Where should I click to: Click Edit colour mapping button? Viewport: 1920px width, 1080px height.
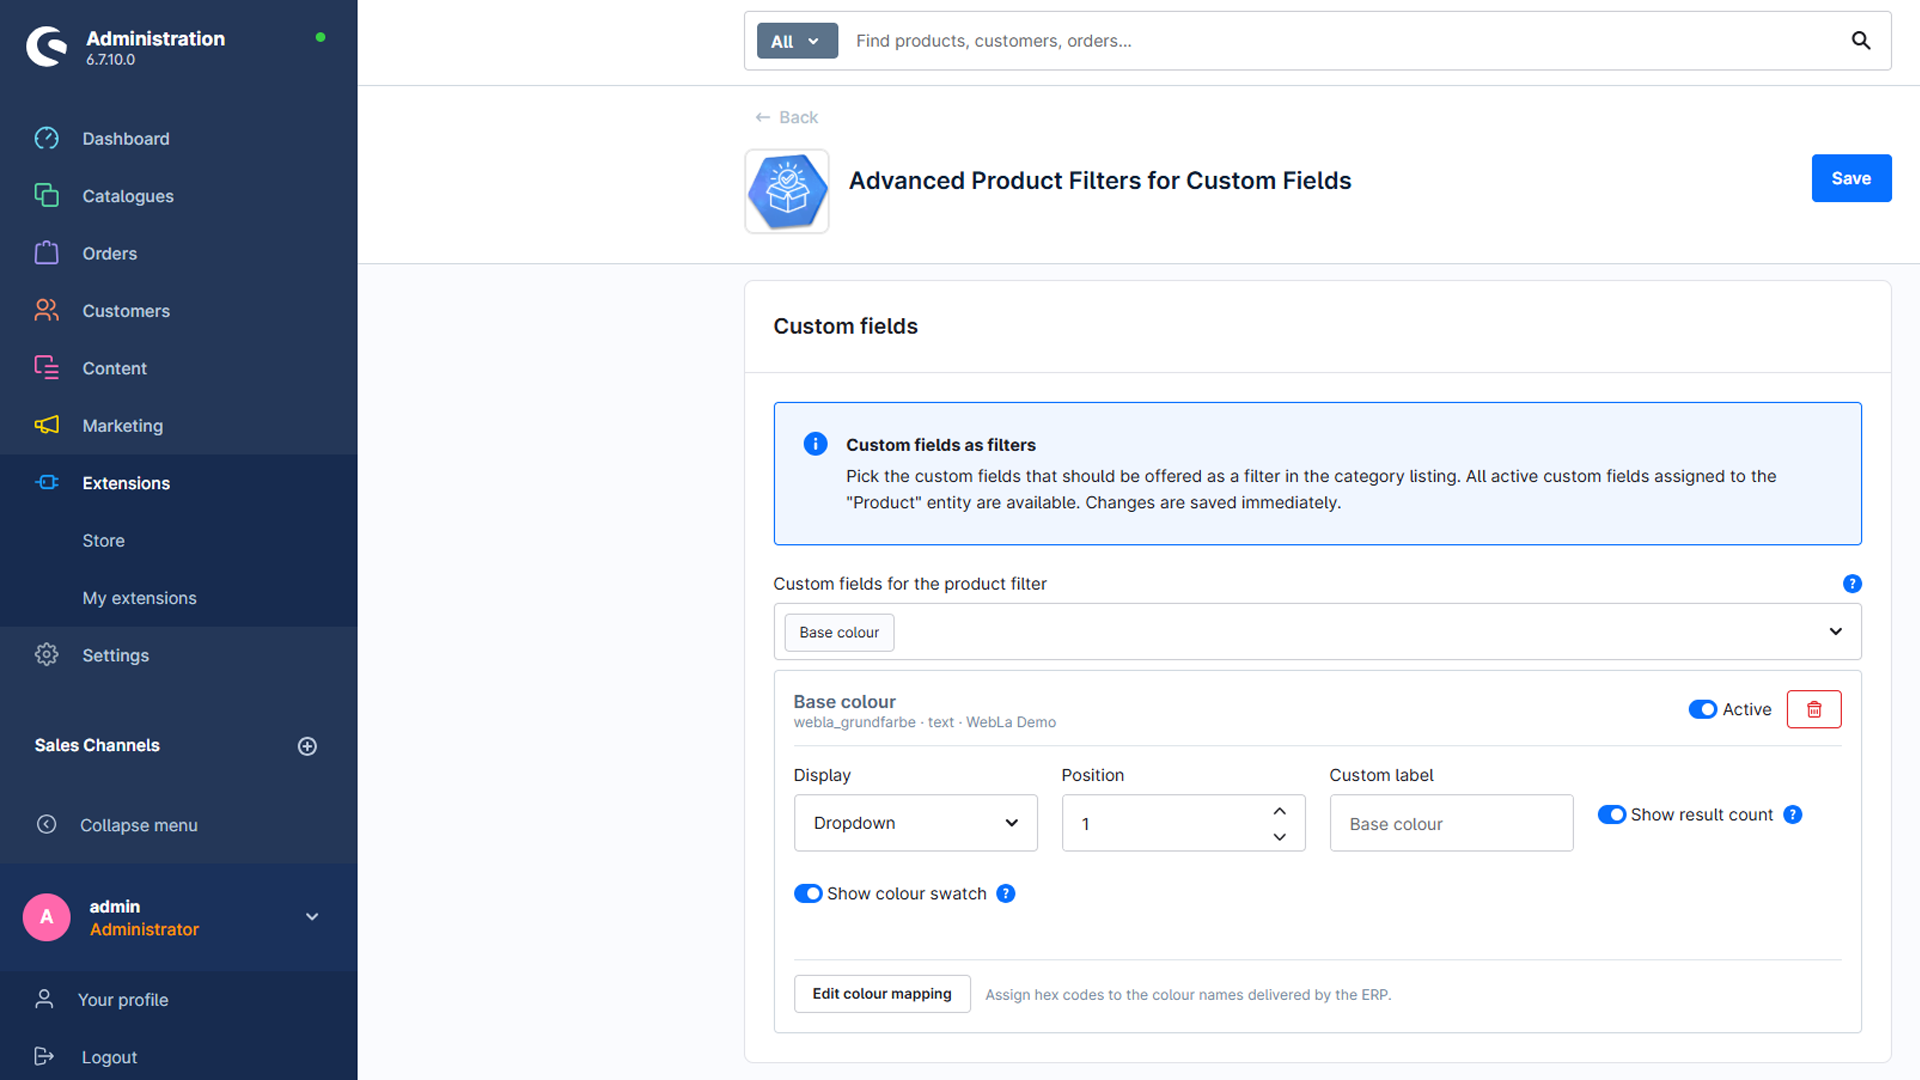tap(882, 994)
